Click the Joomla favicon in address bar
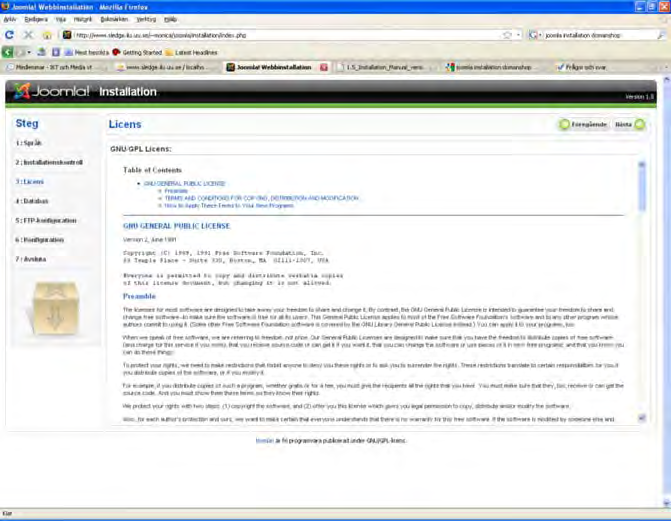The image size is (671, 521). [x=67, y=35]
